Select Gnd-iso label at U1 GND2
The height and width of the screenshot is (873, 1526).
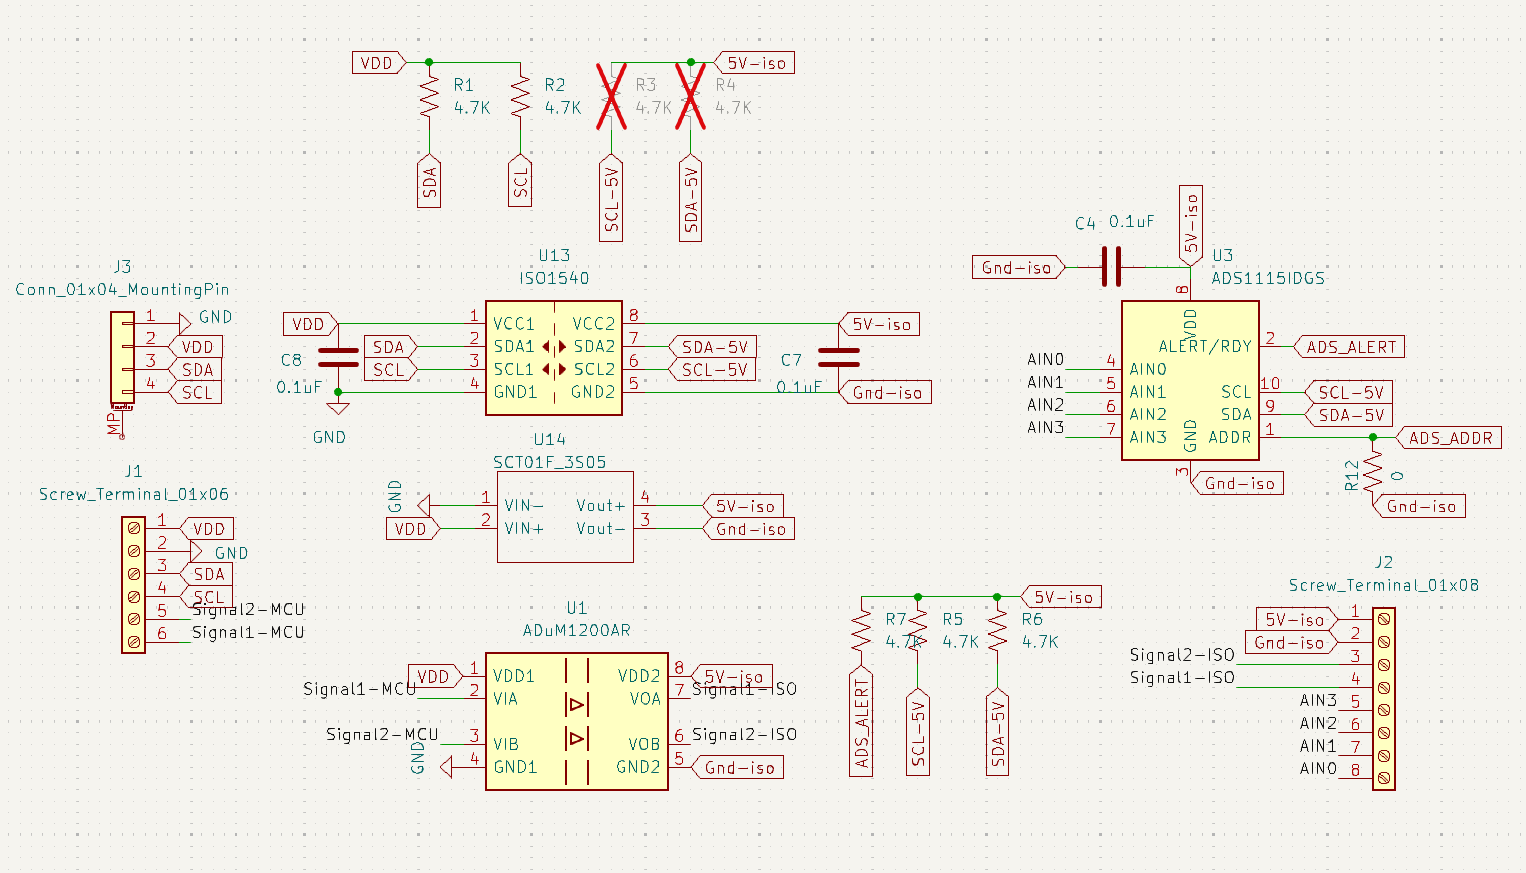(737, 767)
